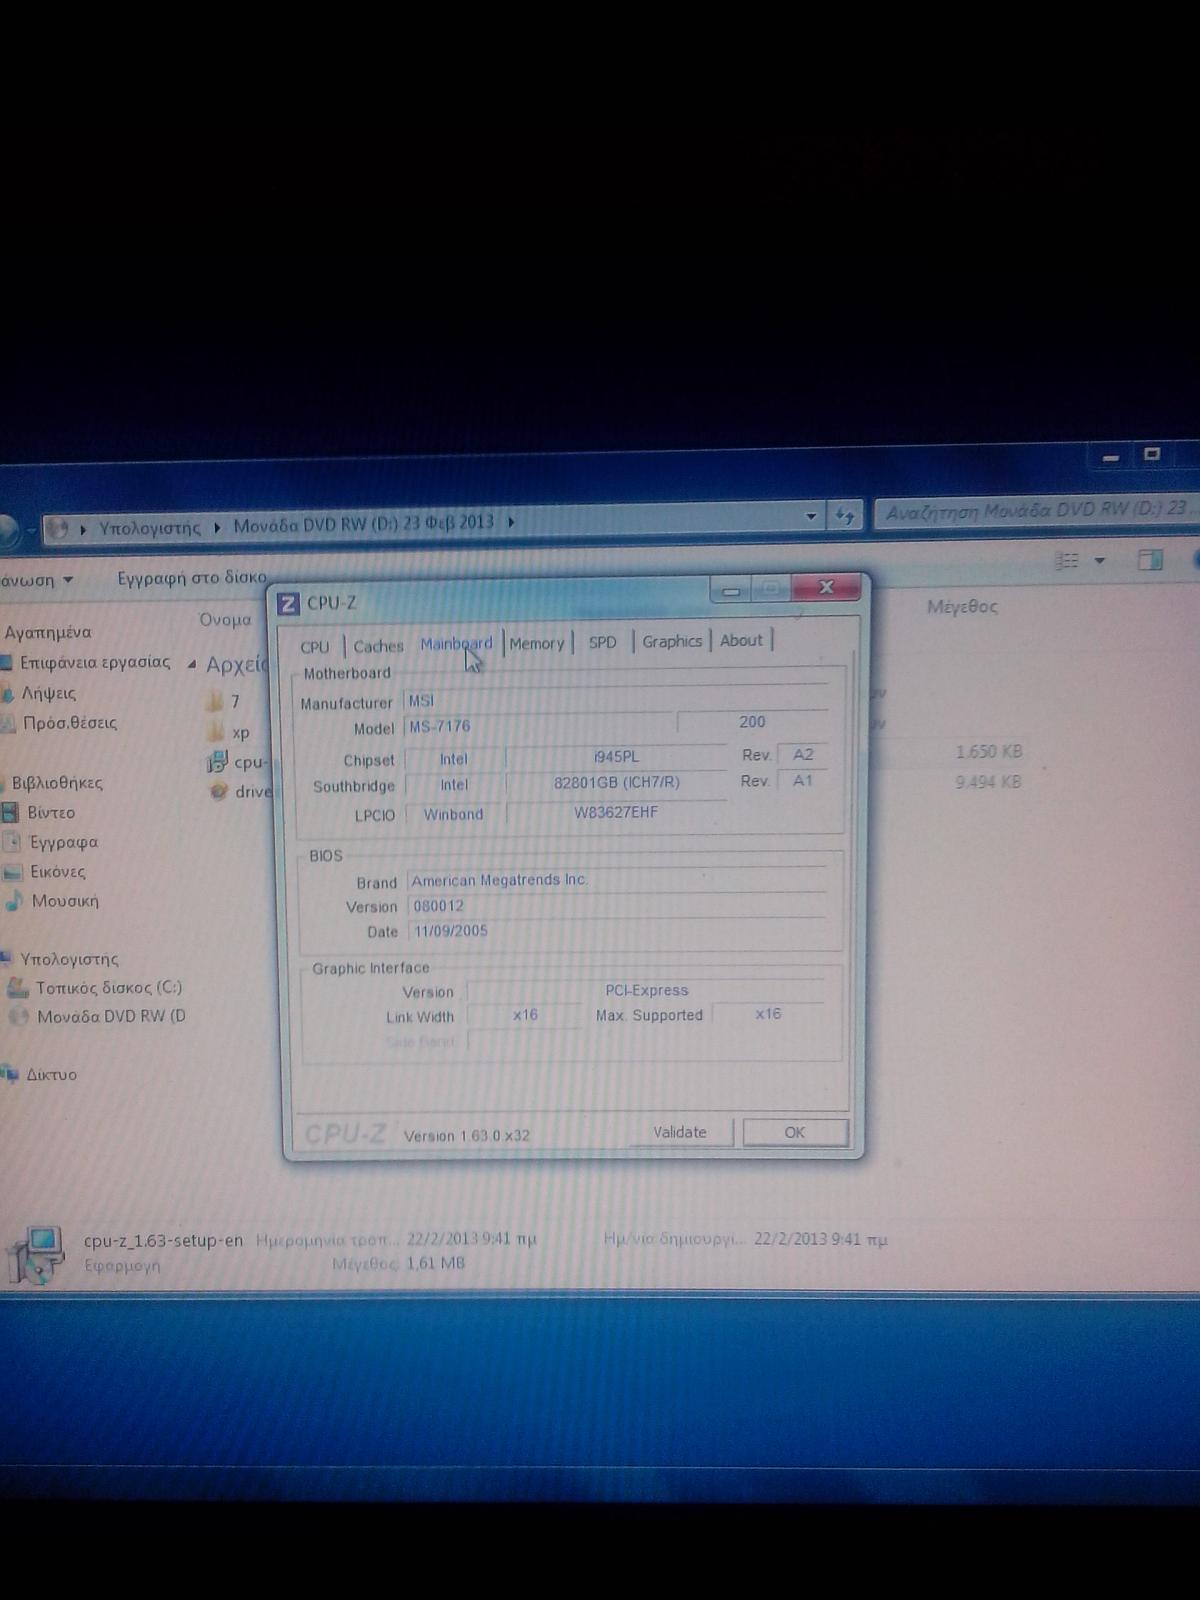Open the Εικόνες library
The height and width of the screenshot is (1600, 1200).
[57, 872]
